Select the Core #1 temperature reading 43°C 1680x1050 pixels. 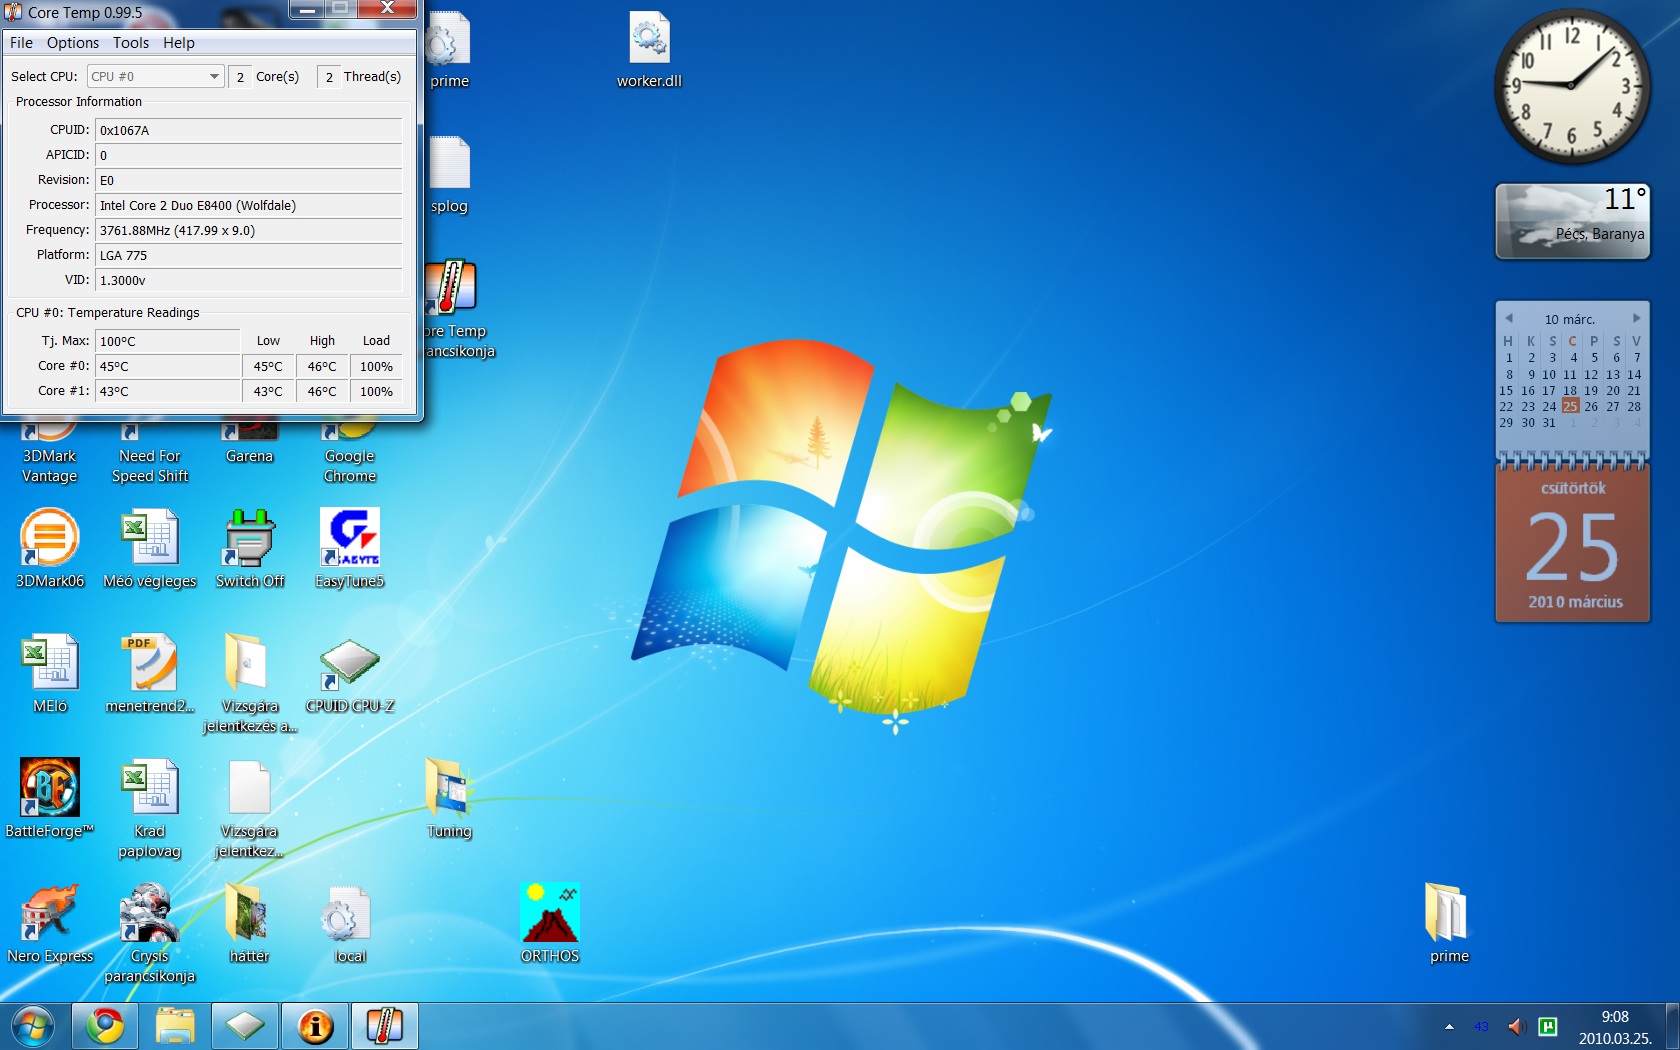click(167, 391)
